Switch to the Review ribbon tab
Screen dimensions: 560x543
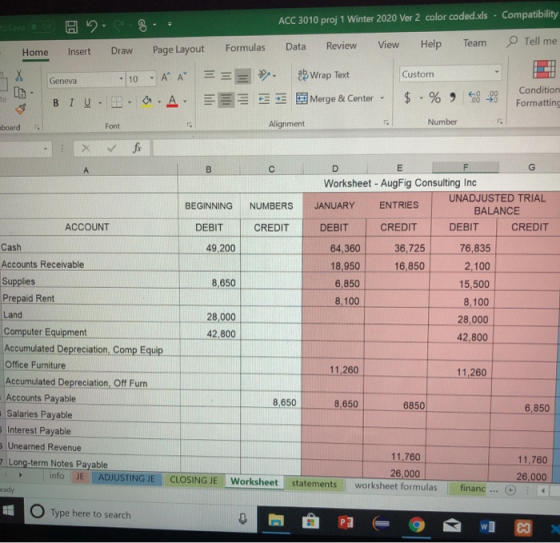point(341,46)
